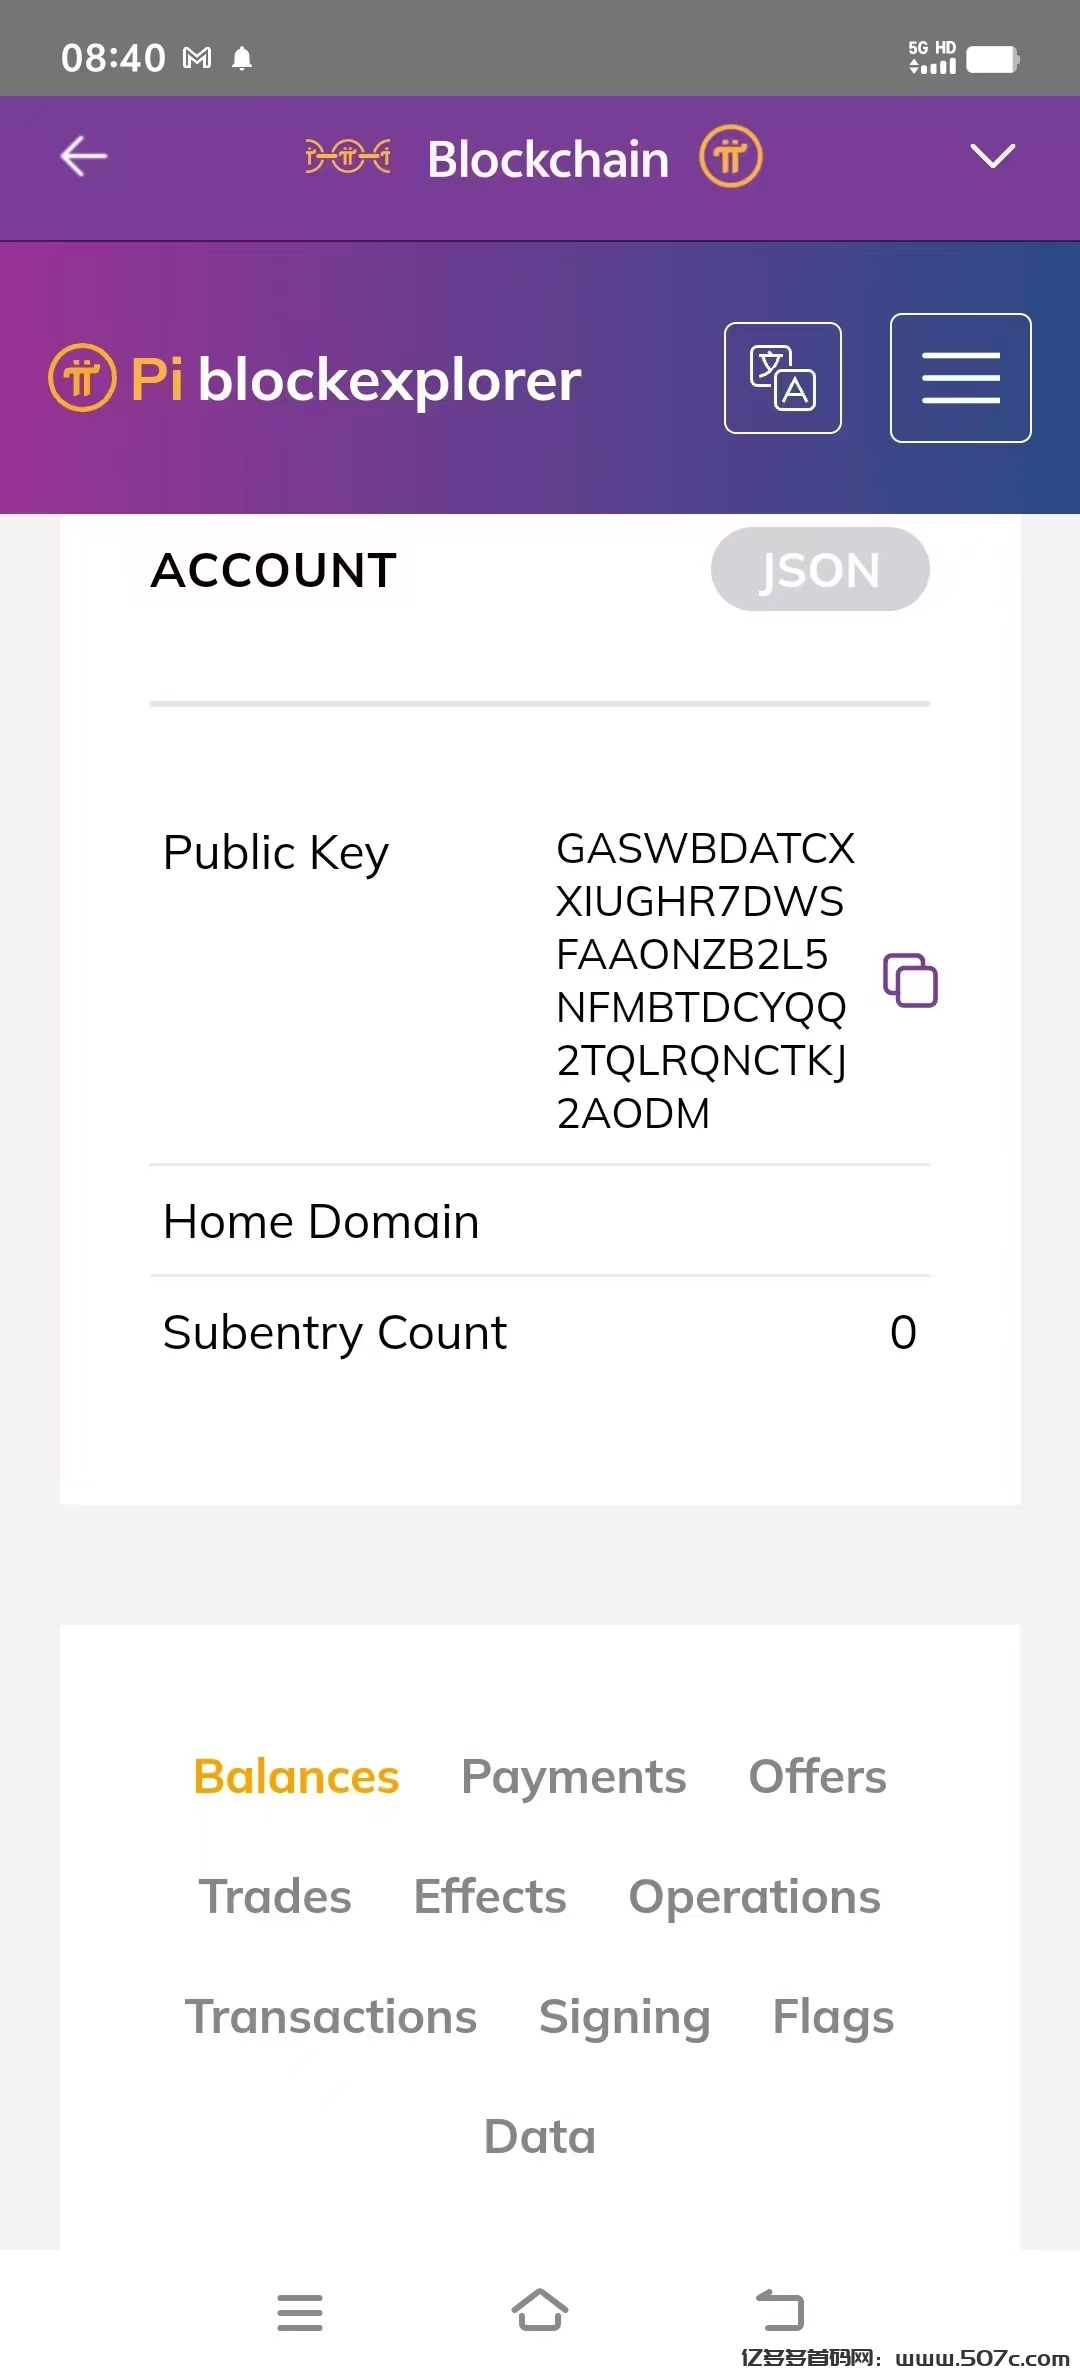Viewport: 1080px width, 2376px height.
Task: Open the Transactions tab
Action: (331, 2016)
